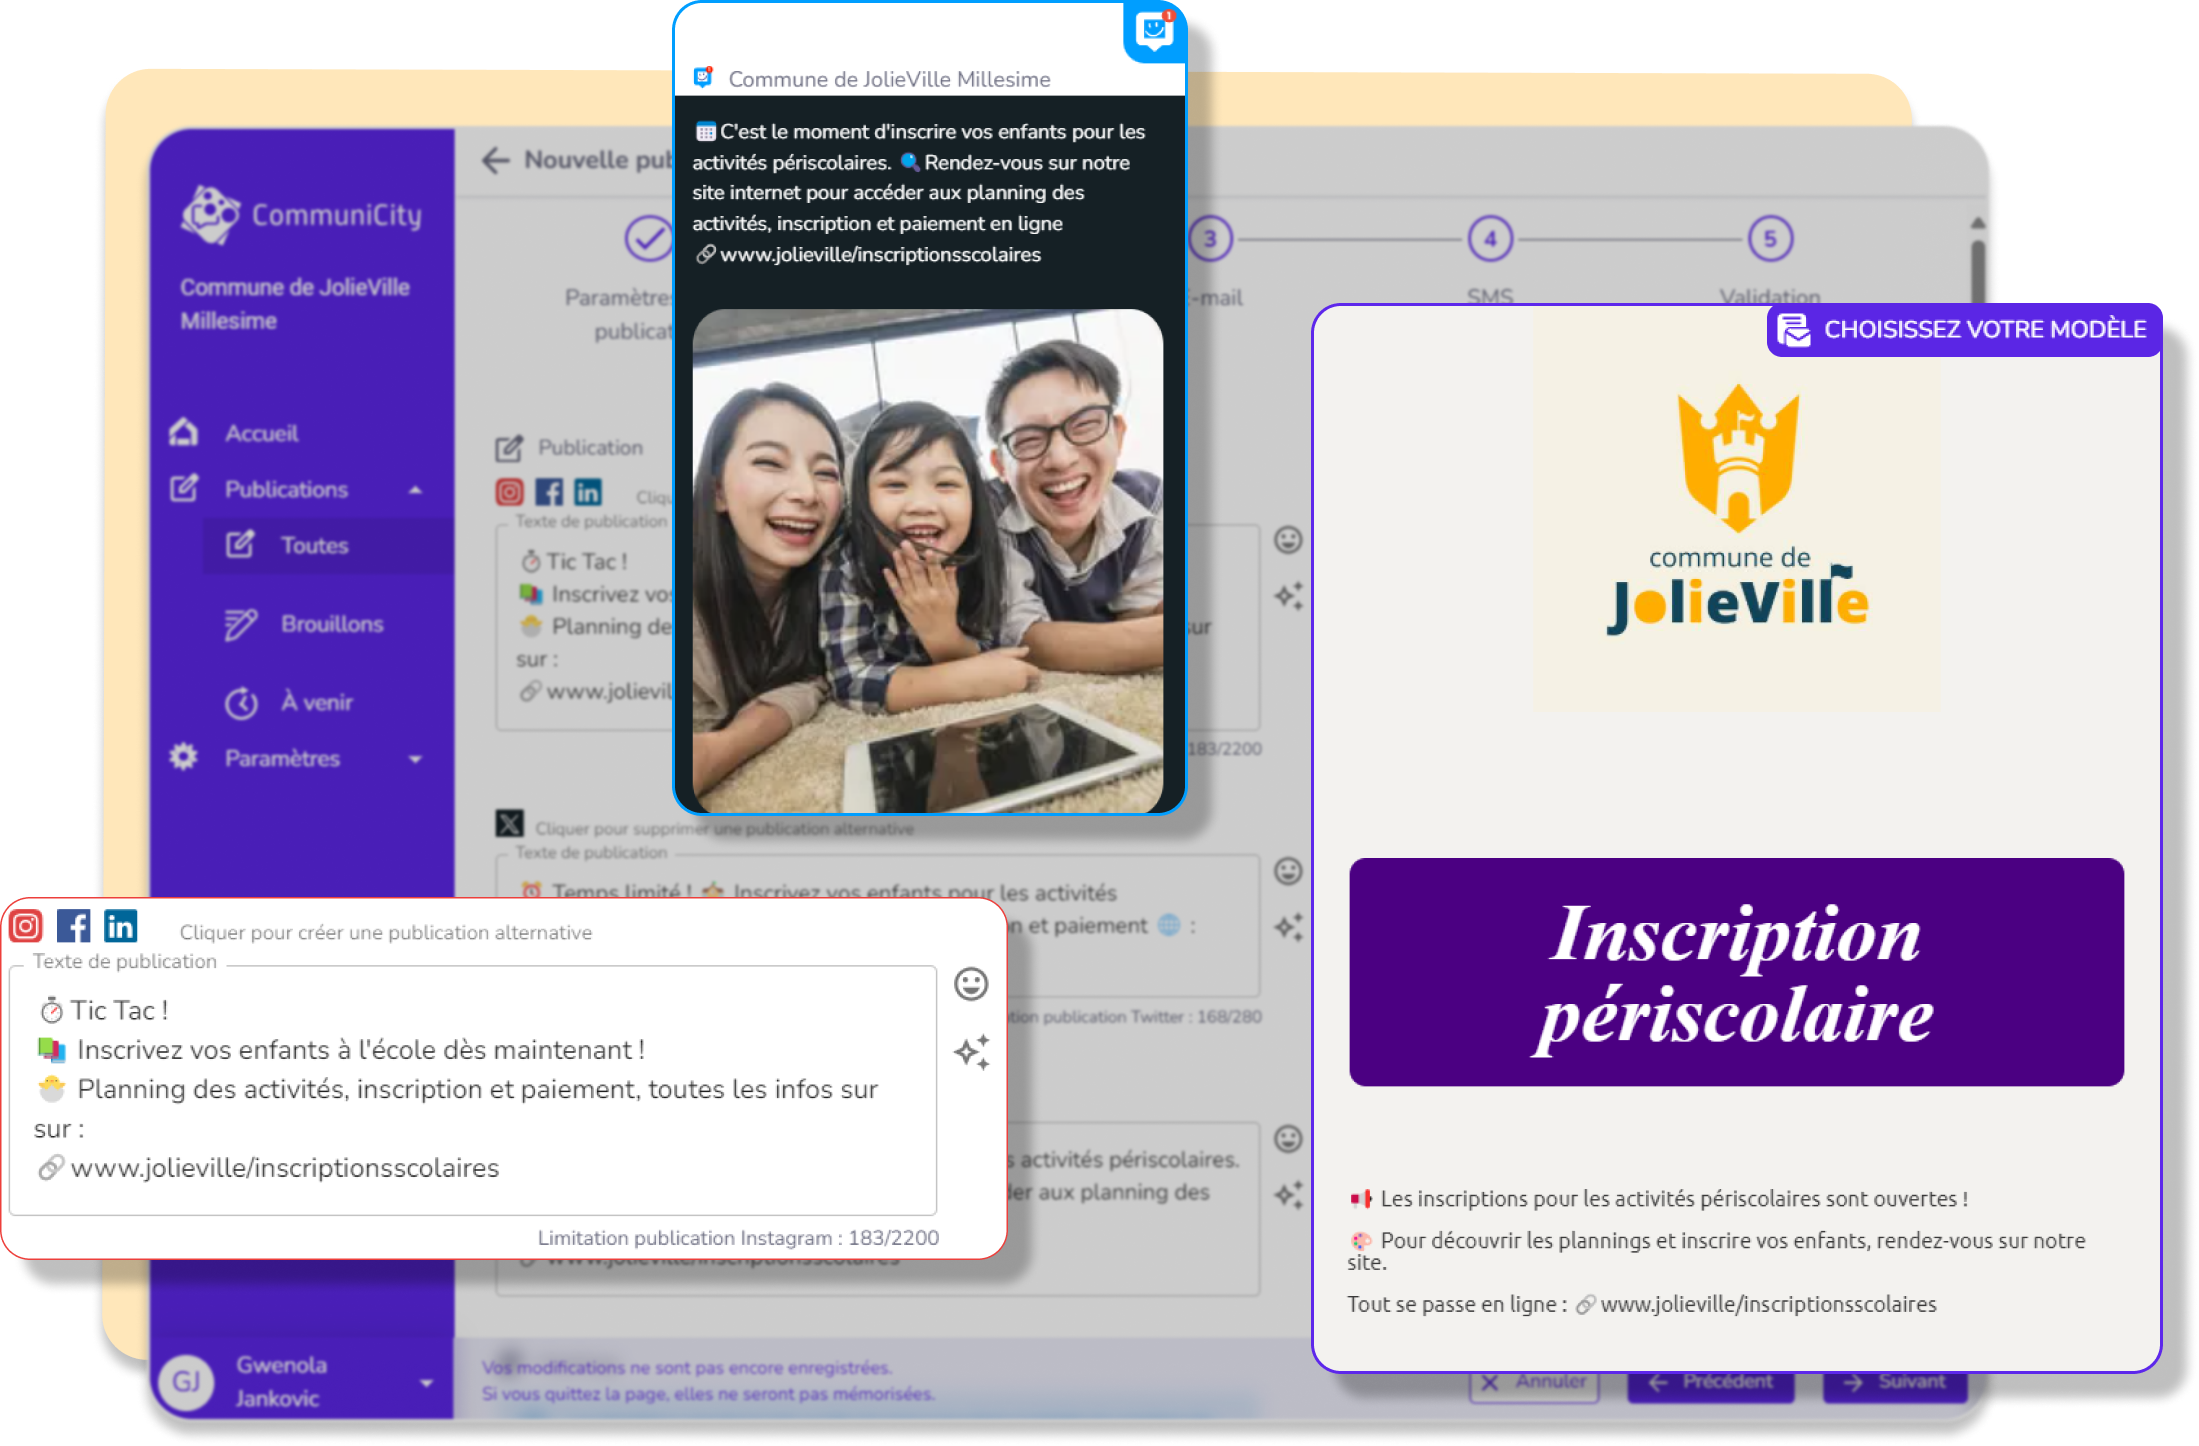
Task: Click inside the Instagram publication text field
Action: point(470,1090)
